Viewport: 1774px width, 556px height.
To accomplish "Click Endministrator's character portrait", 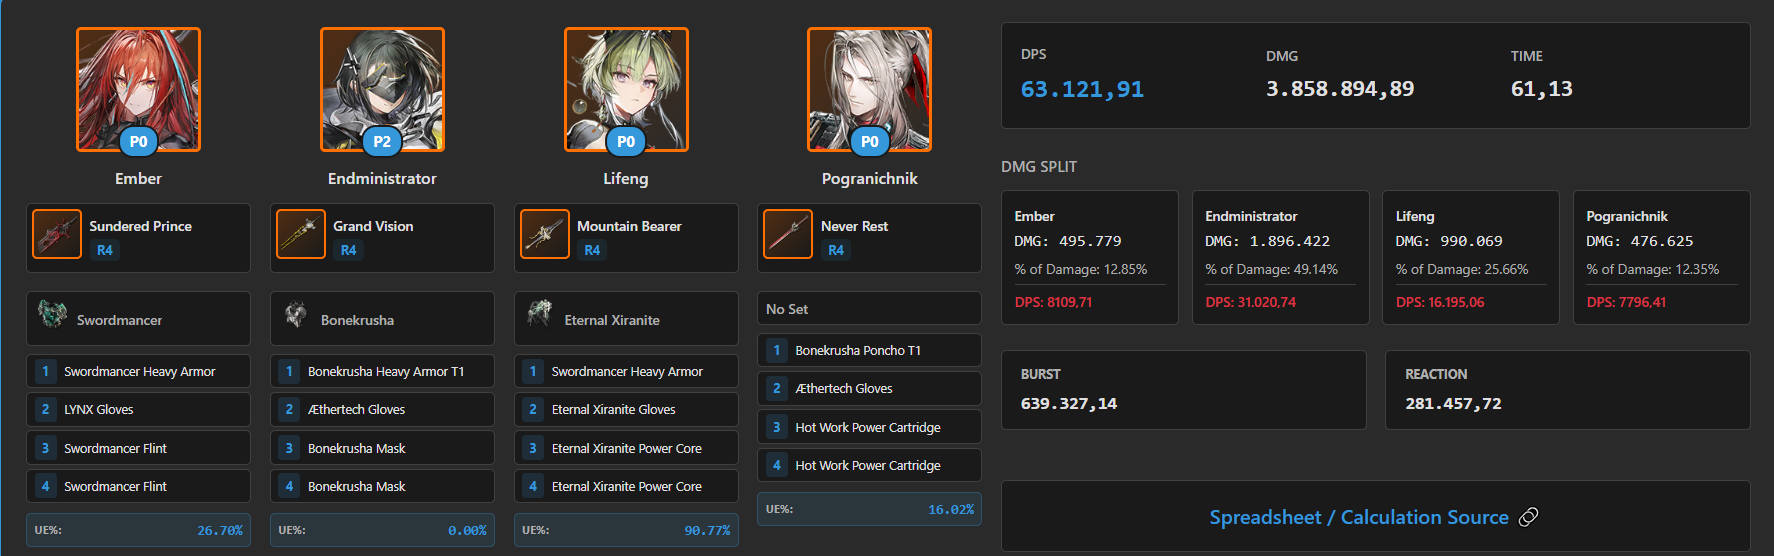I will pyautogui.click(x=382, y=90).
